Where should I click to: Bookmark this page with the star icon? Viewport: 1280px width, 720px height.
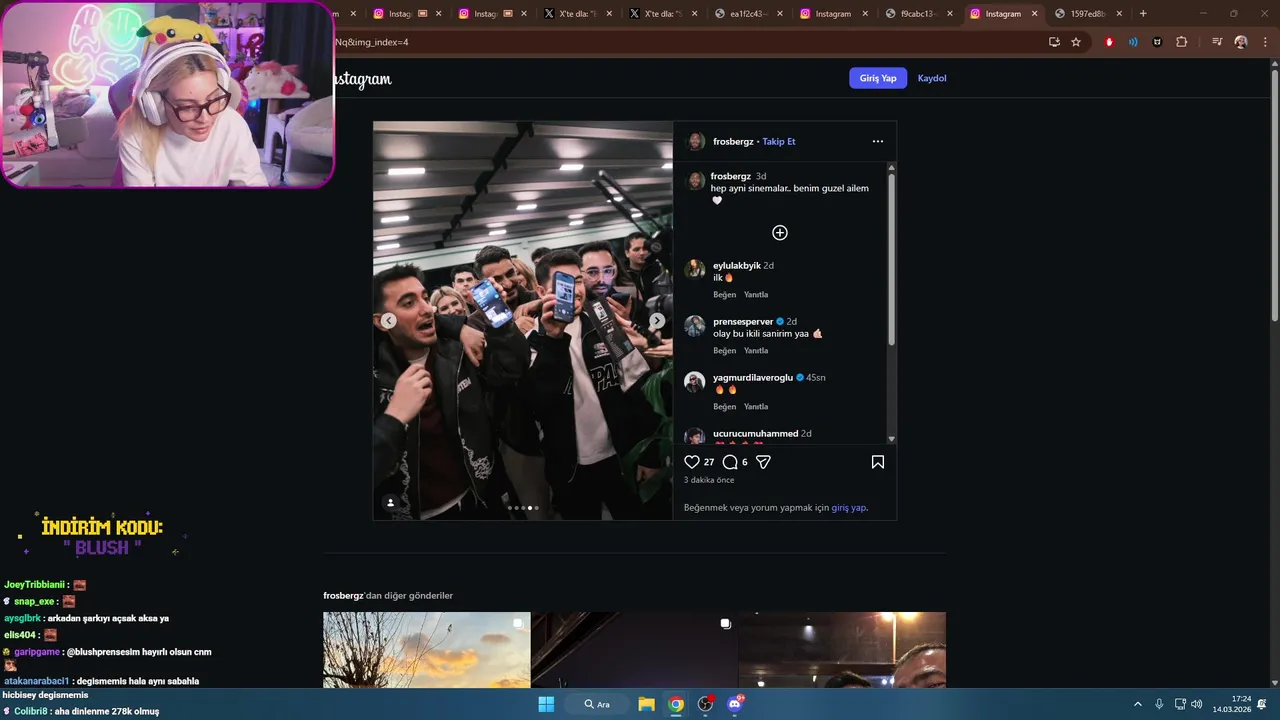pos(1076,42)
